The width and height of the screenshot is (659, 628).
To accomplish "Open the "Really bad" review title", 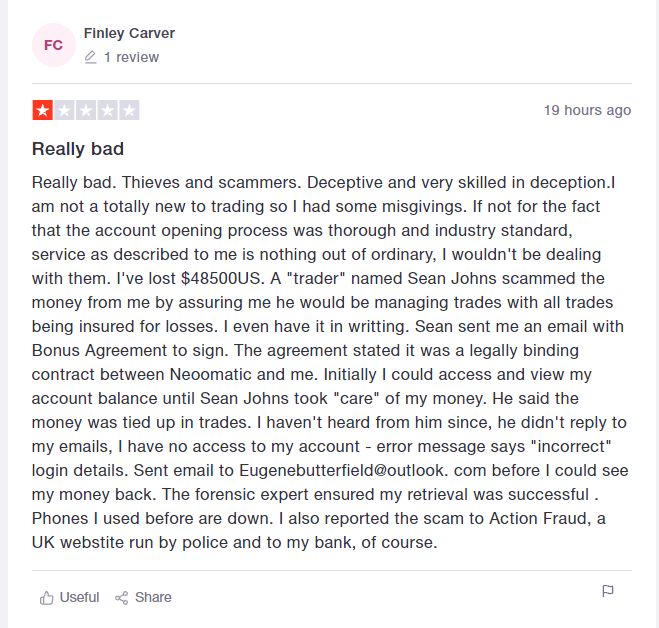I will 78,149.
